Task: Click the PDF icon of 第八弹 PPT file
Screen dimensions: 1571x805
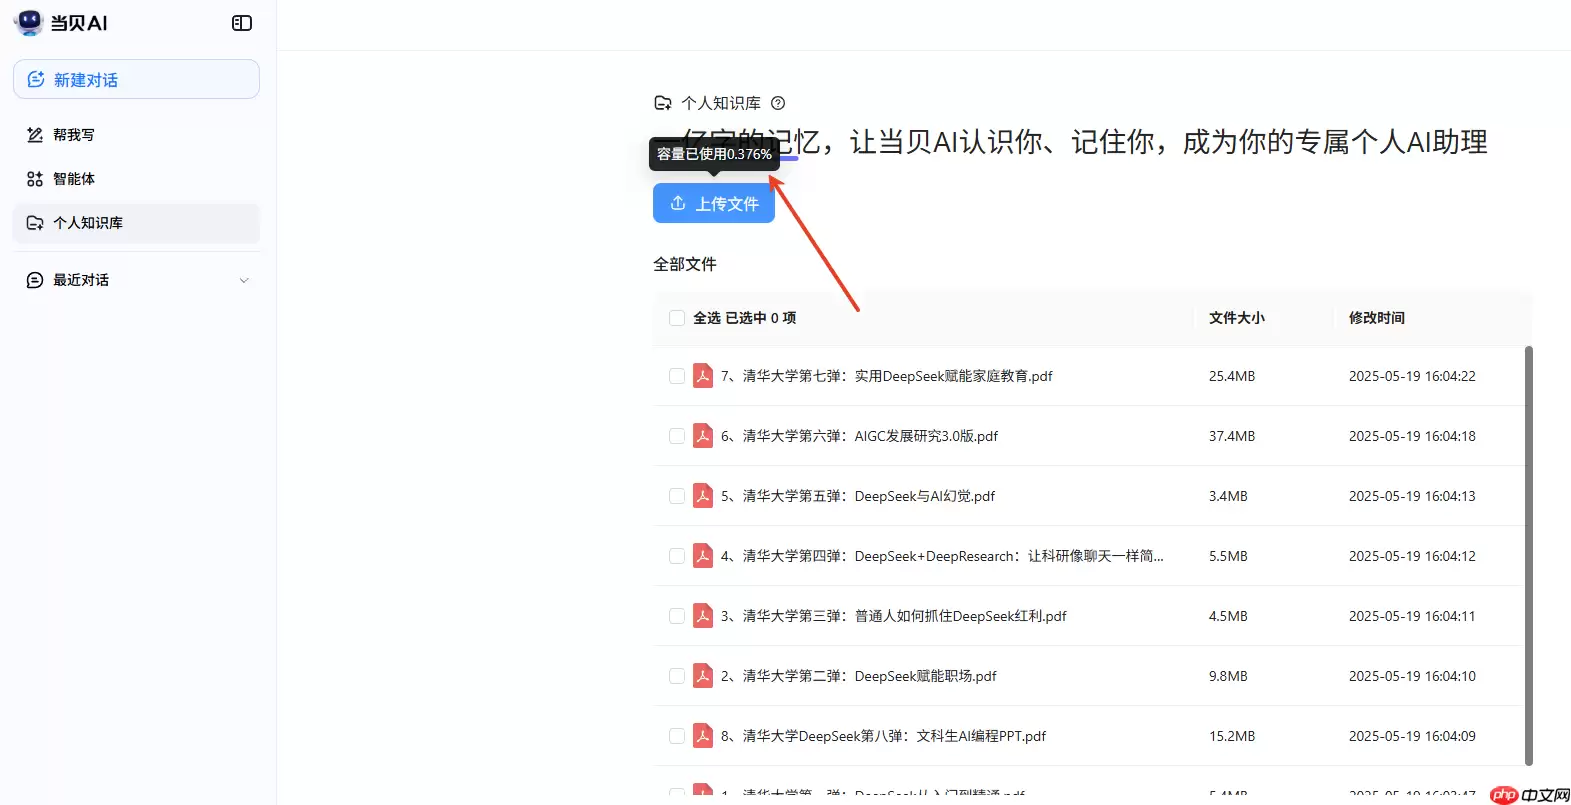Action: pos(703,736)
